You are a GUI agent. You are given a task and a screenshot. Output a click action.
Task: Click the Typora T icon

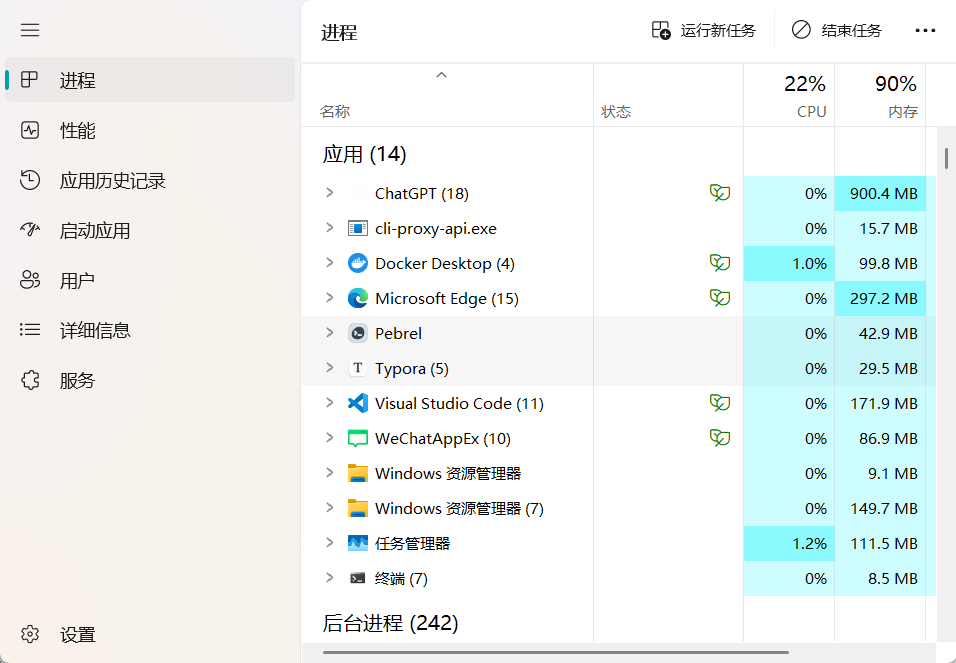click(x=358, y=368)
